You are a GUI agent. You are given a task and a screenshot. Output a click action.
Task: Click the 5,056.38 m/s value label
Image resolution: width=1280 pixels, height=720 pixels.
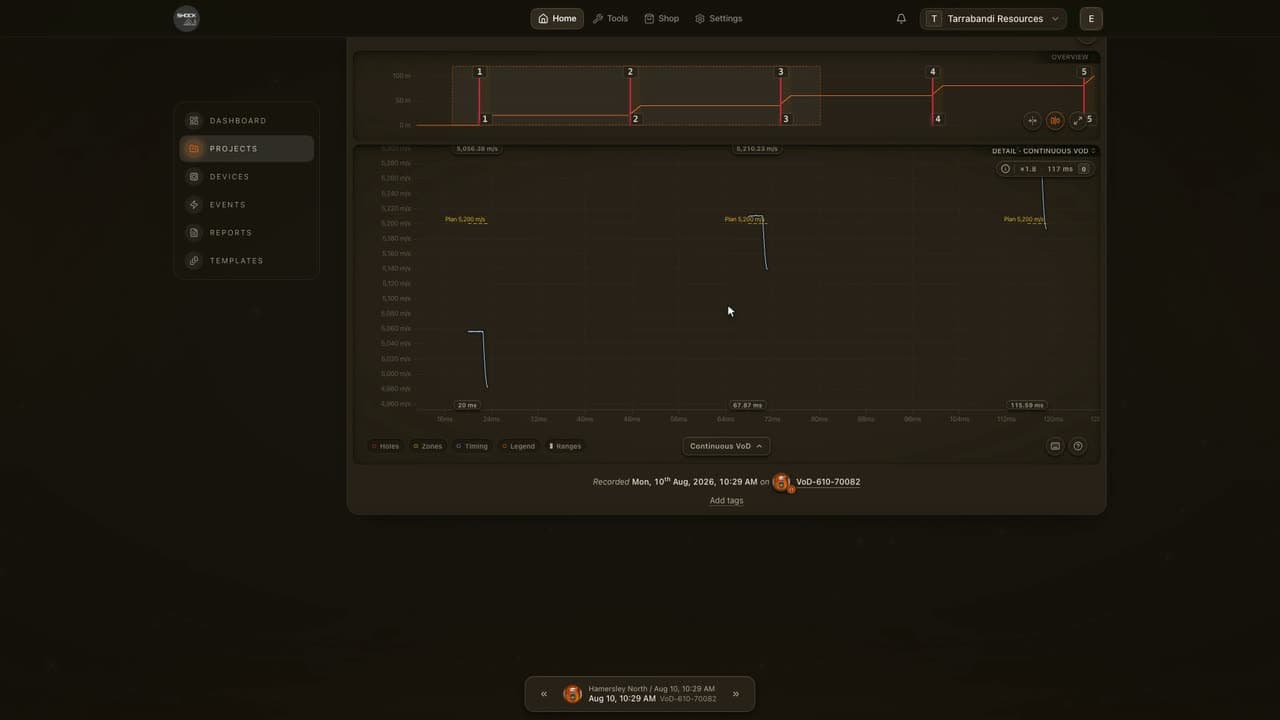[x=477, y=149]
